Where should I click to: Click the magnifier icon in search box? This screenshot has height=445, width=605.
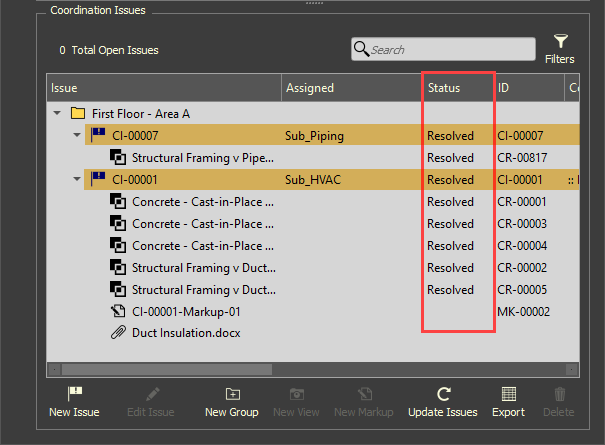(x=363, y=49)
